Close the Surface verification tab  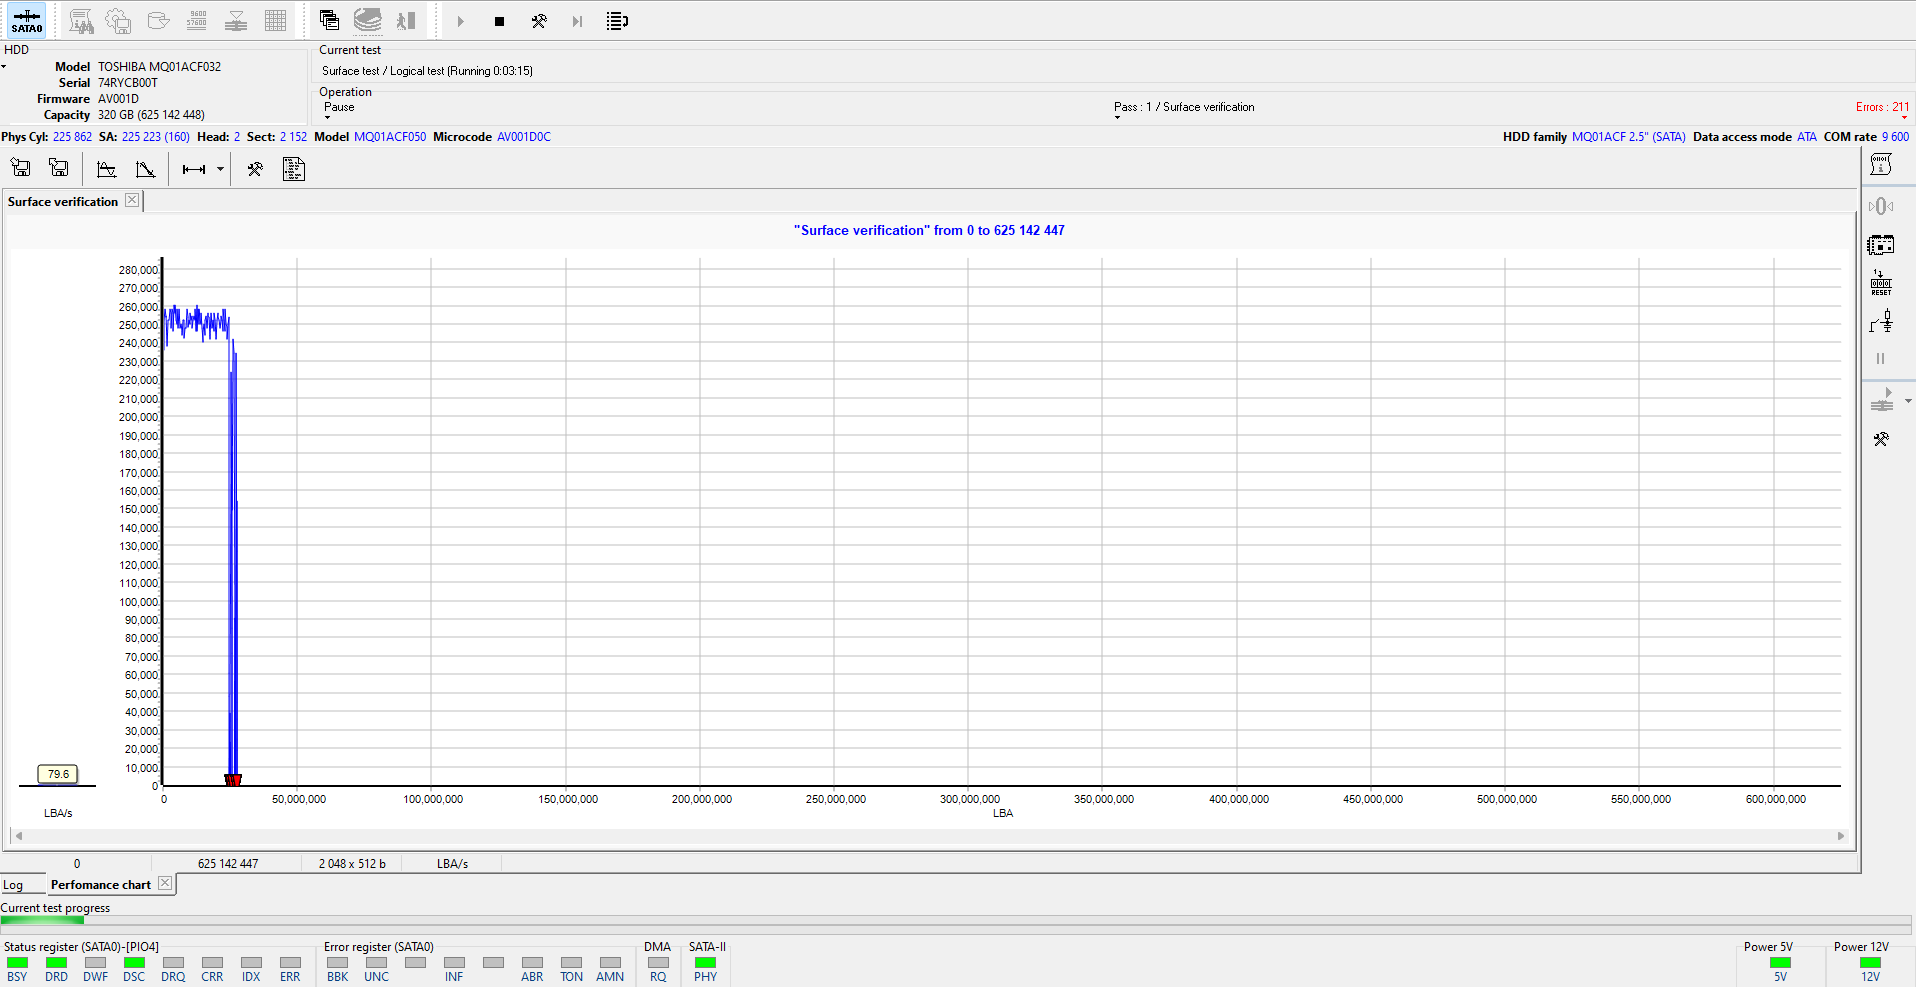[x=132, y=201]
